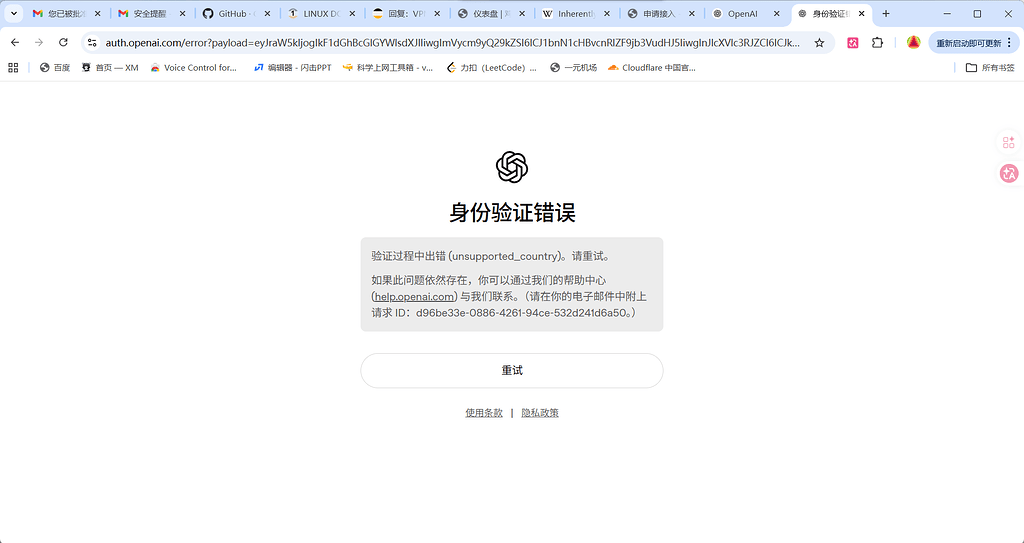Click the 请求 ID text line
The height and width of the screenshot is (543, 1024).
pos(504,313)
